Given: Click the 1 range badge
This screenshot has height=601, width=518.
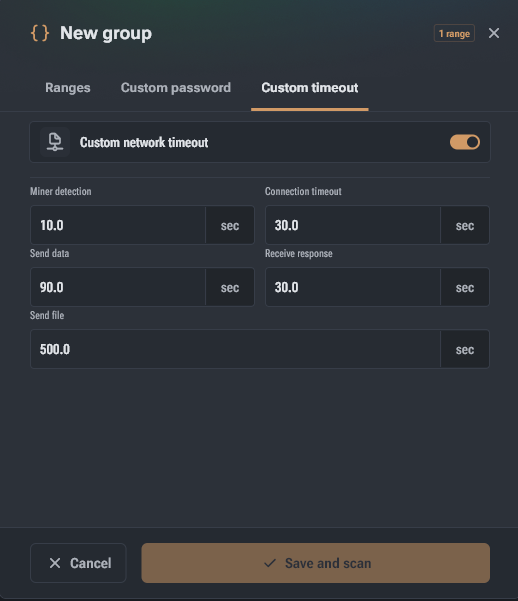Looking at the screenshot, I should (x=454, y=33).
